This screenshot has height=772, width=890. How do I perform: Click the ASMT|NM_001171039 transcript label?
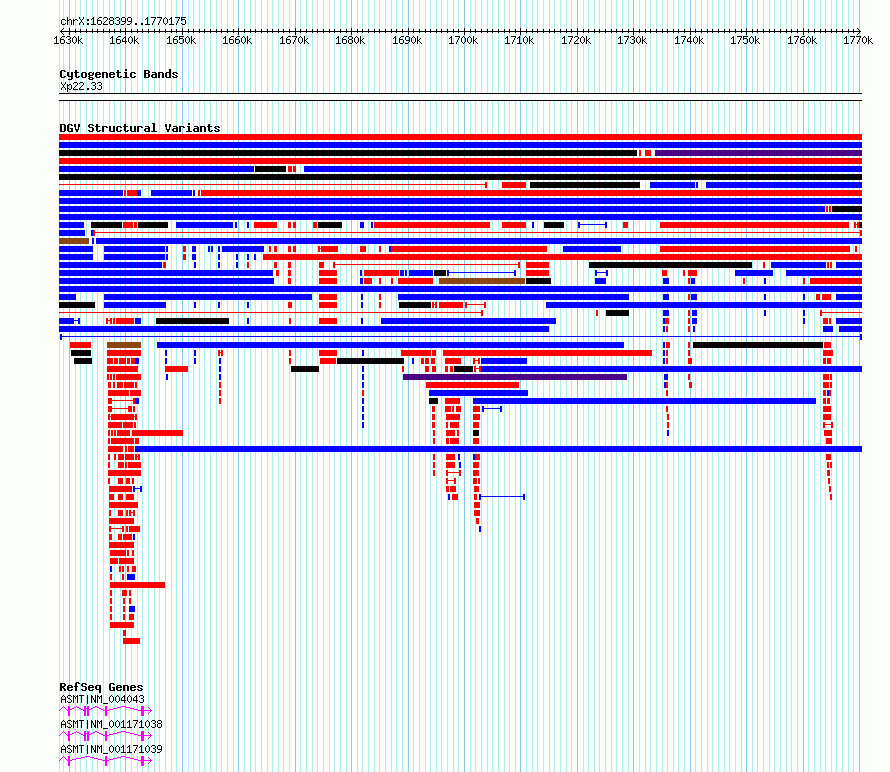[111, 749]
